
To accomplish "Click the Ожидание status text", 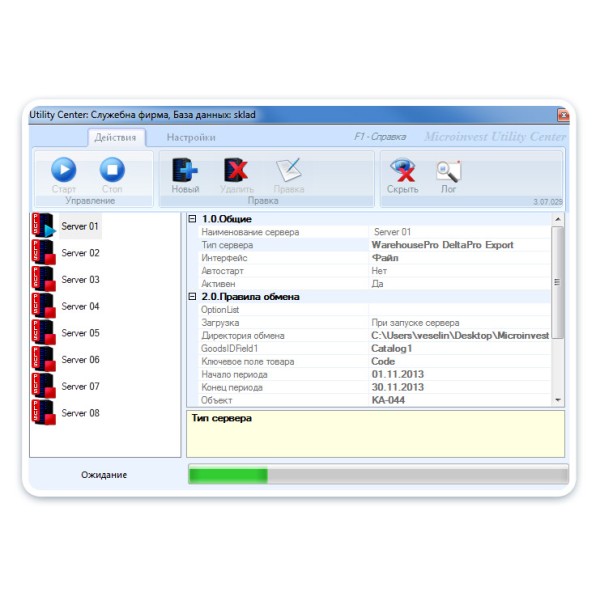I will [104, 475].
